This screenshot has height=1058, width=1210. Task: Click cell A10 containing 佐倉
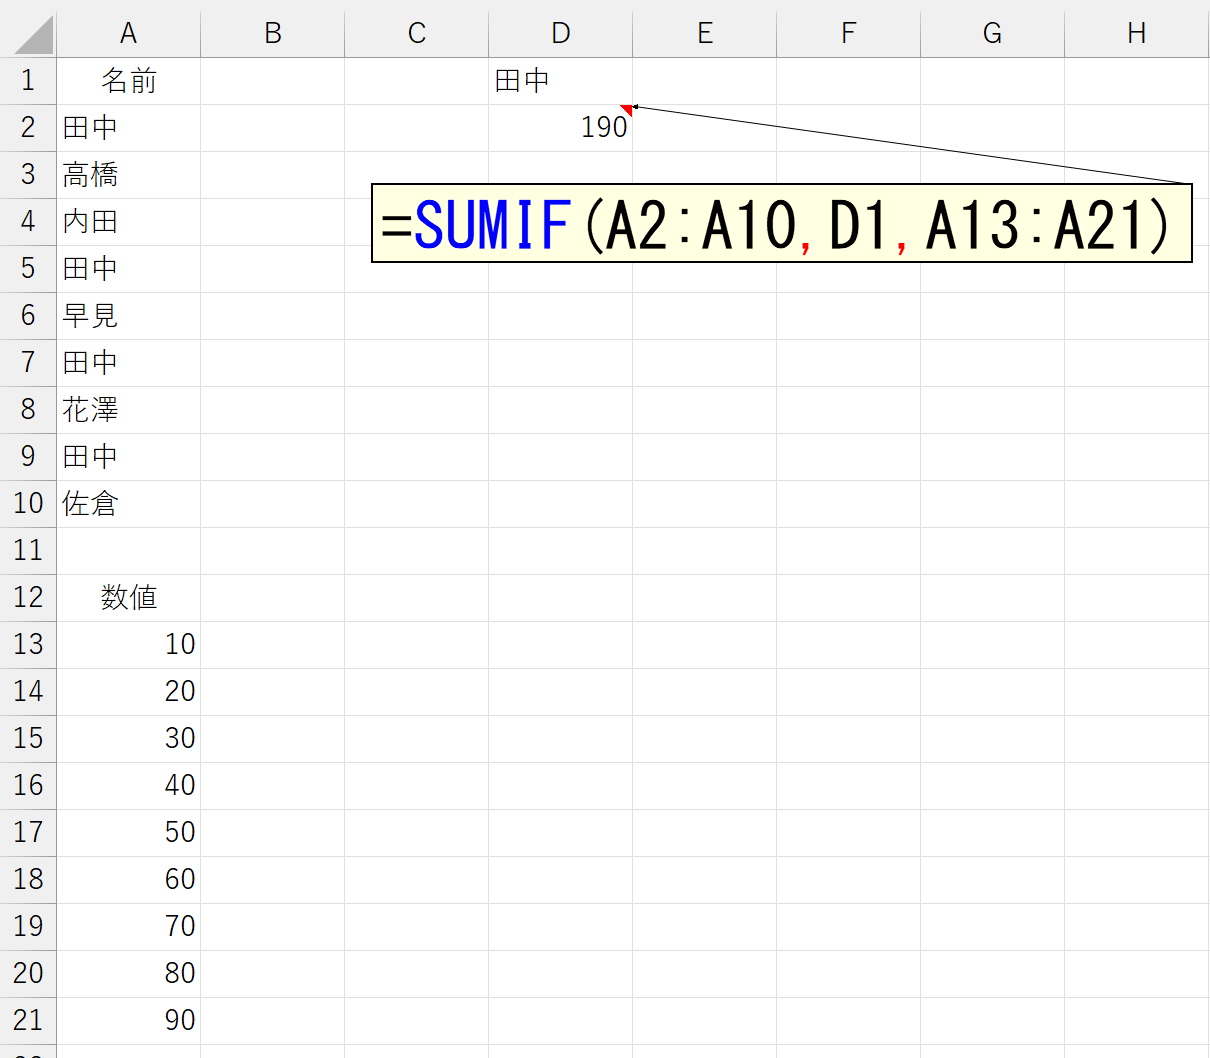[128, 504]
